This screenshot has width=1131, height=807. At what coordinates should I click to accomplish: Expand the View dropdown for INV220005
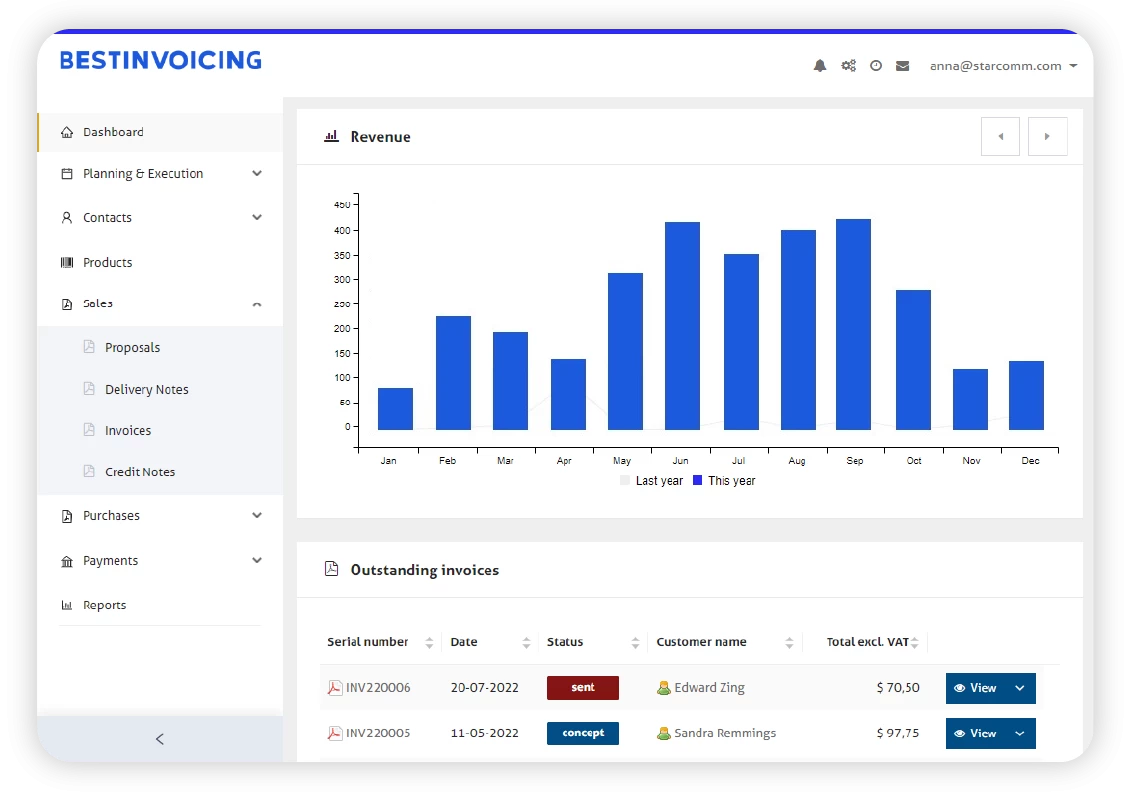click(1022, 733)
